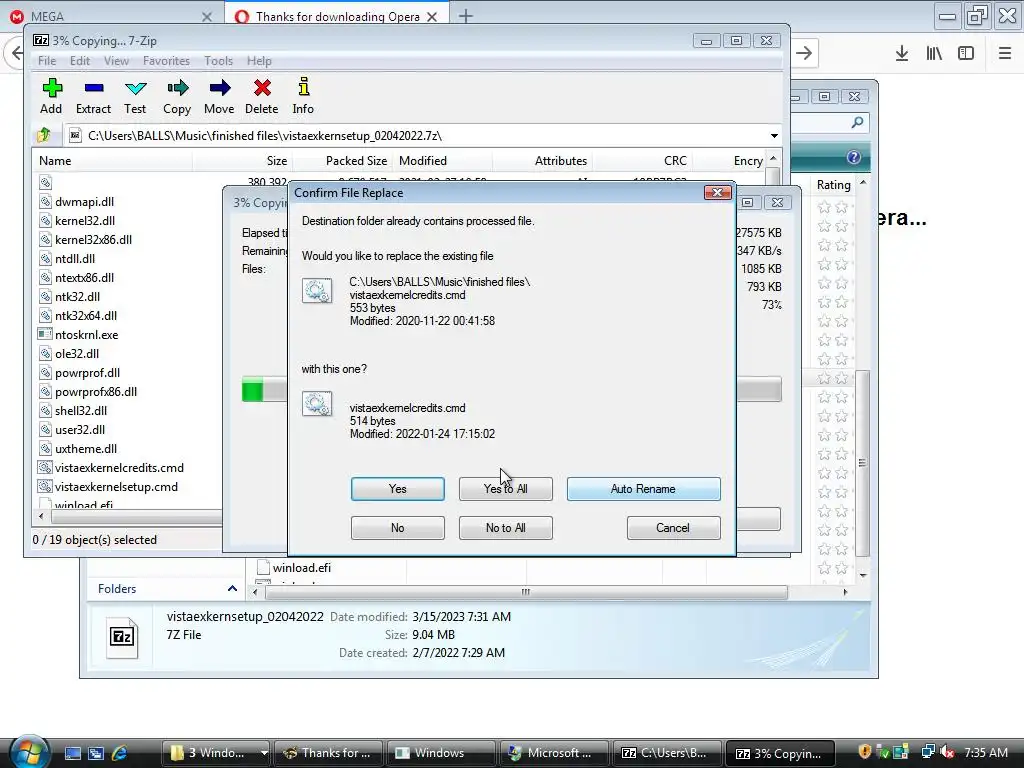
Task: Click the Copy toolbar icon
Action: [x=177, y=88]
